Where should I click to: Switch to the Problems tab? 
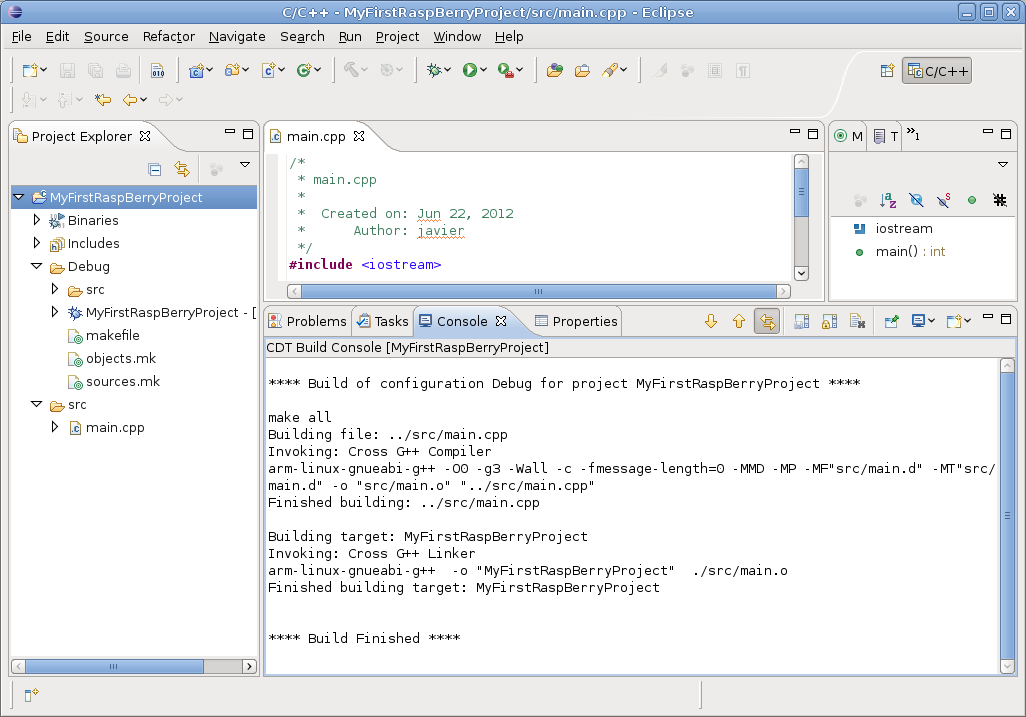[x=308, y=321]
